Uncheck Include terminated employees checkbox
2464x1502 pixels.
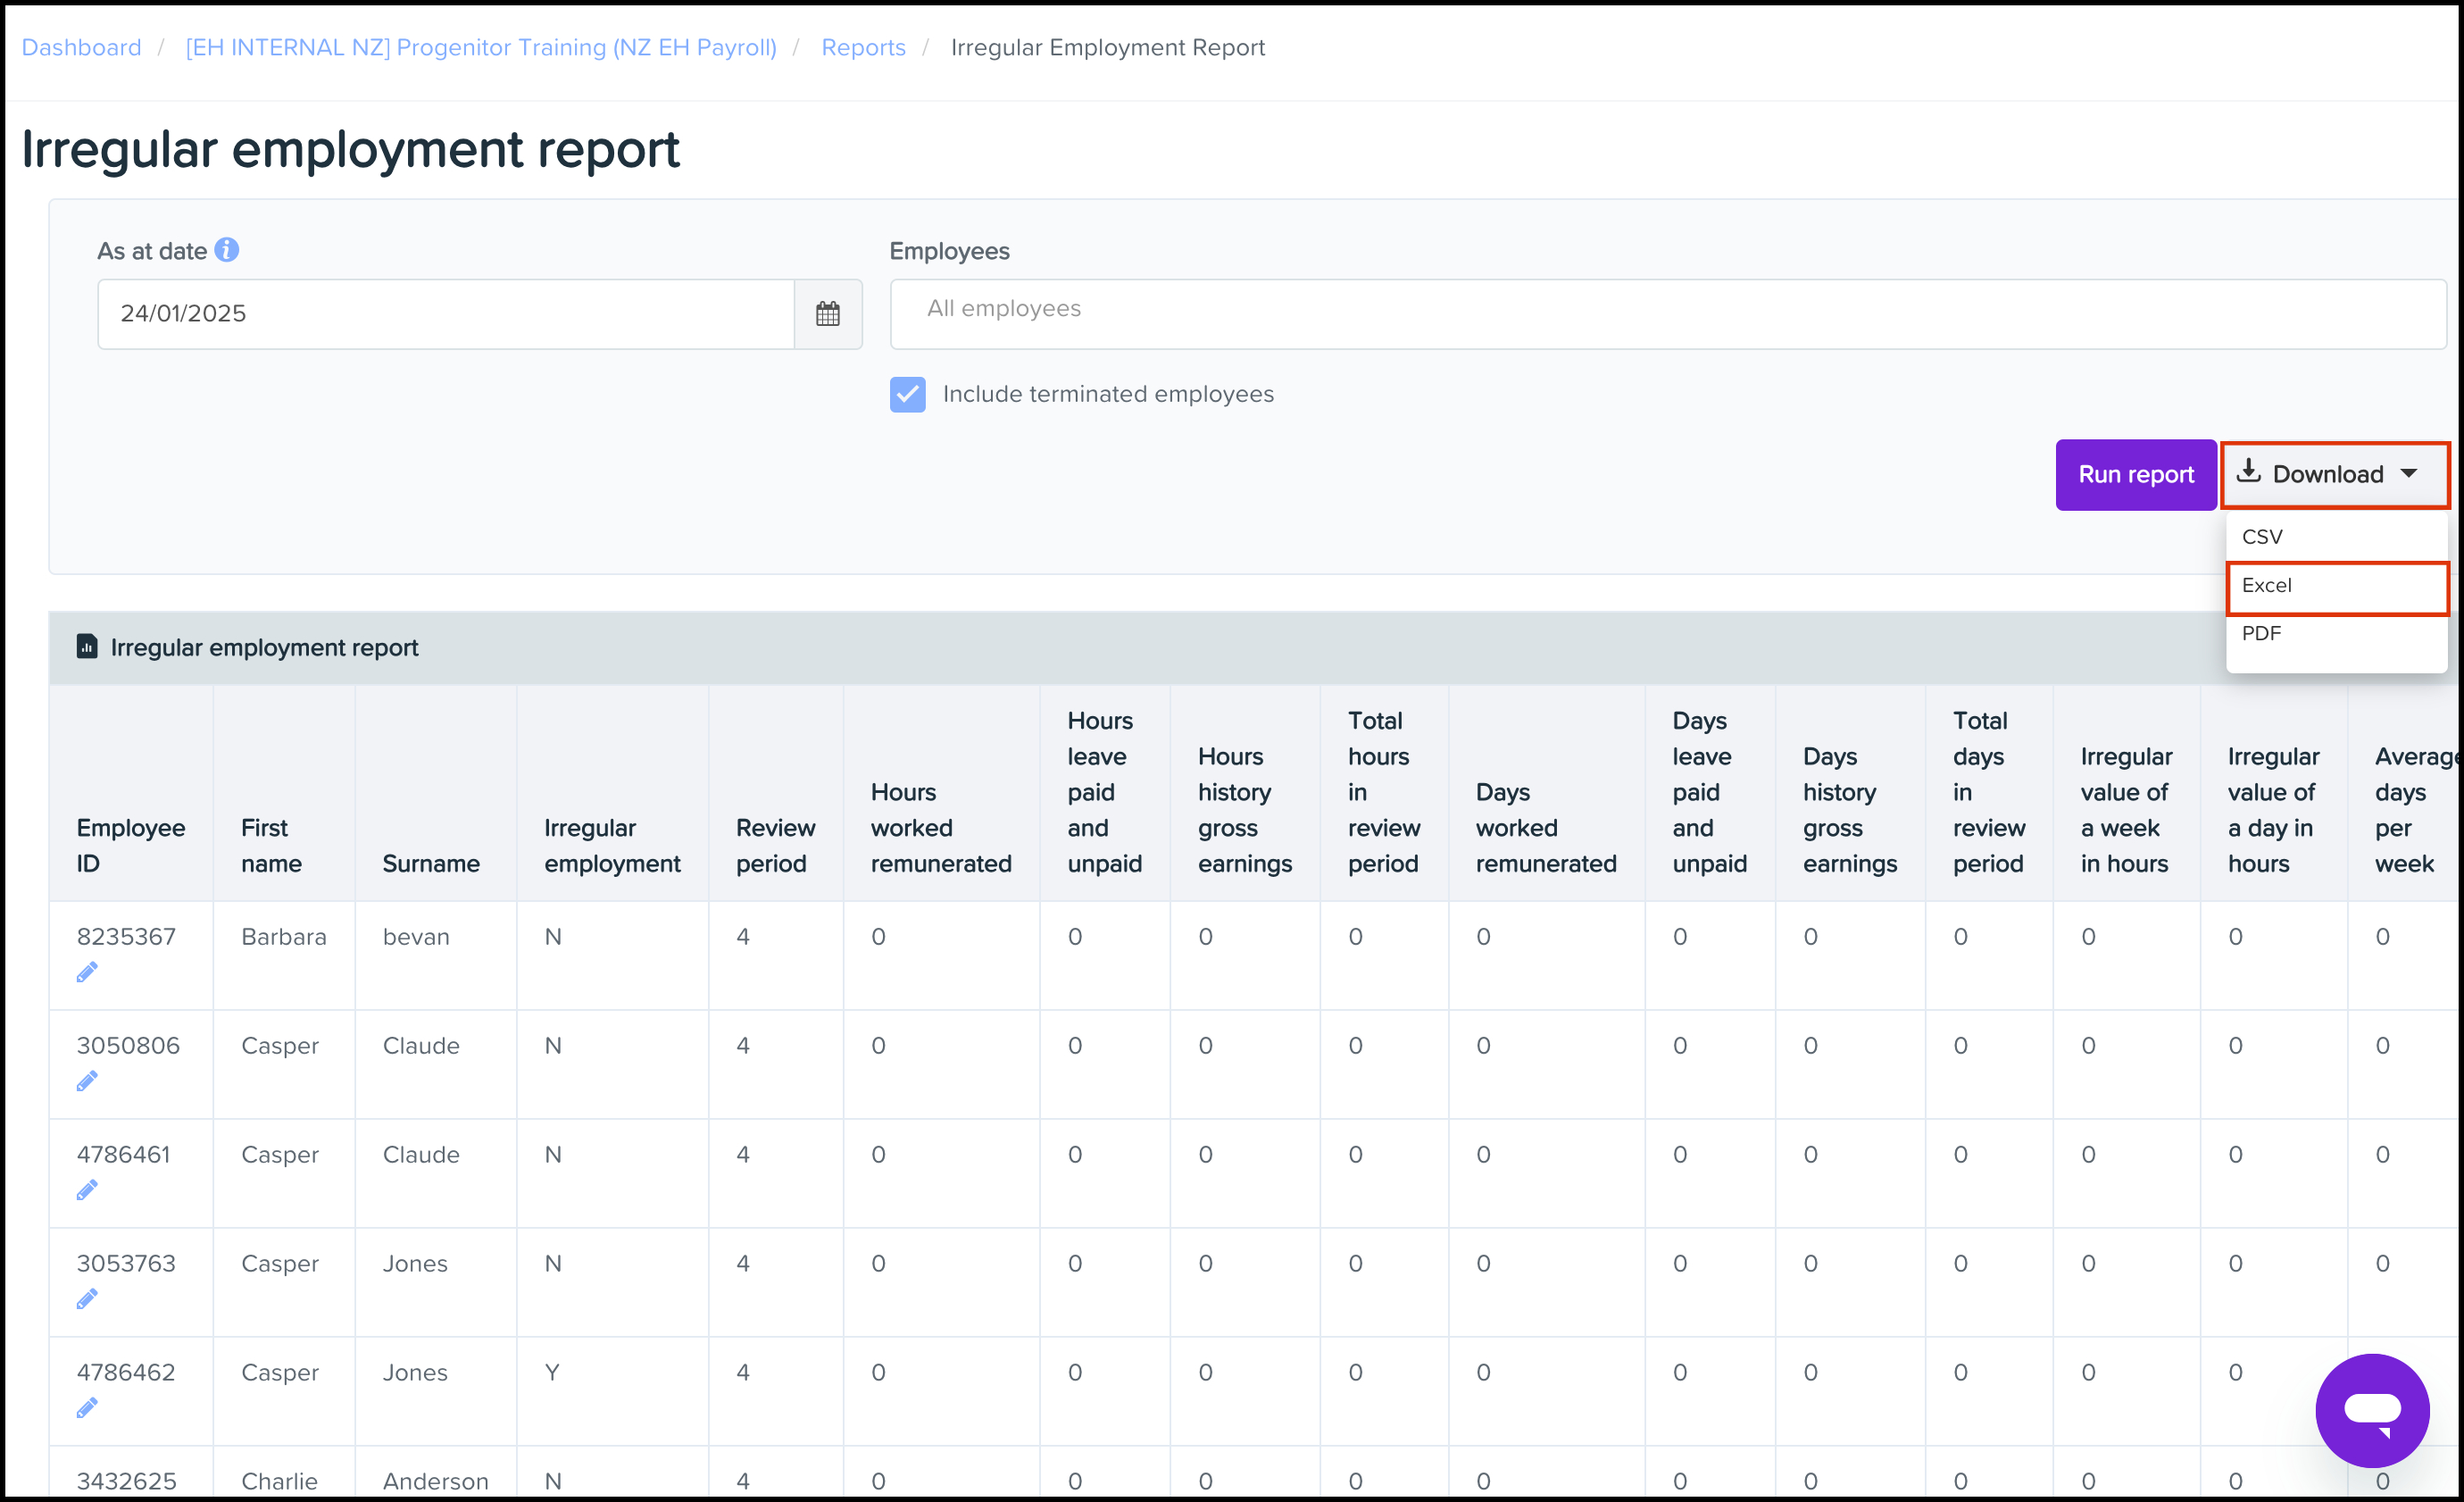pyautogui.click(x=908, y=394)
